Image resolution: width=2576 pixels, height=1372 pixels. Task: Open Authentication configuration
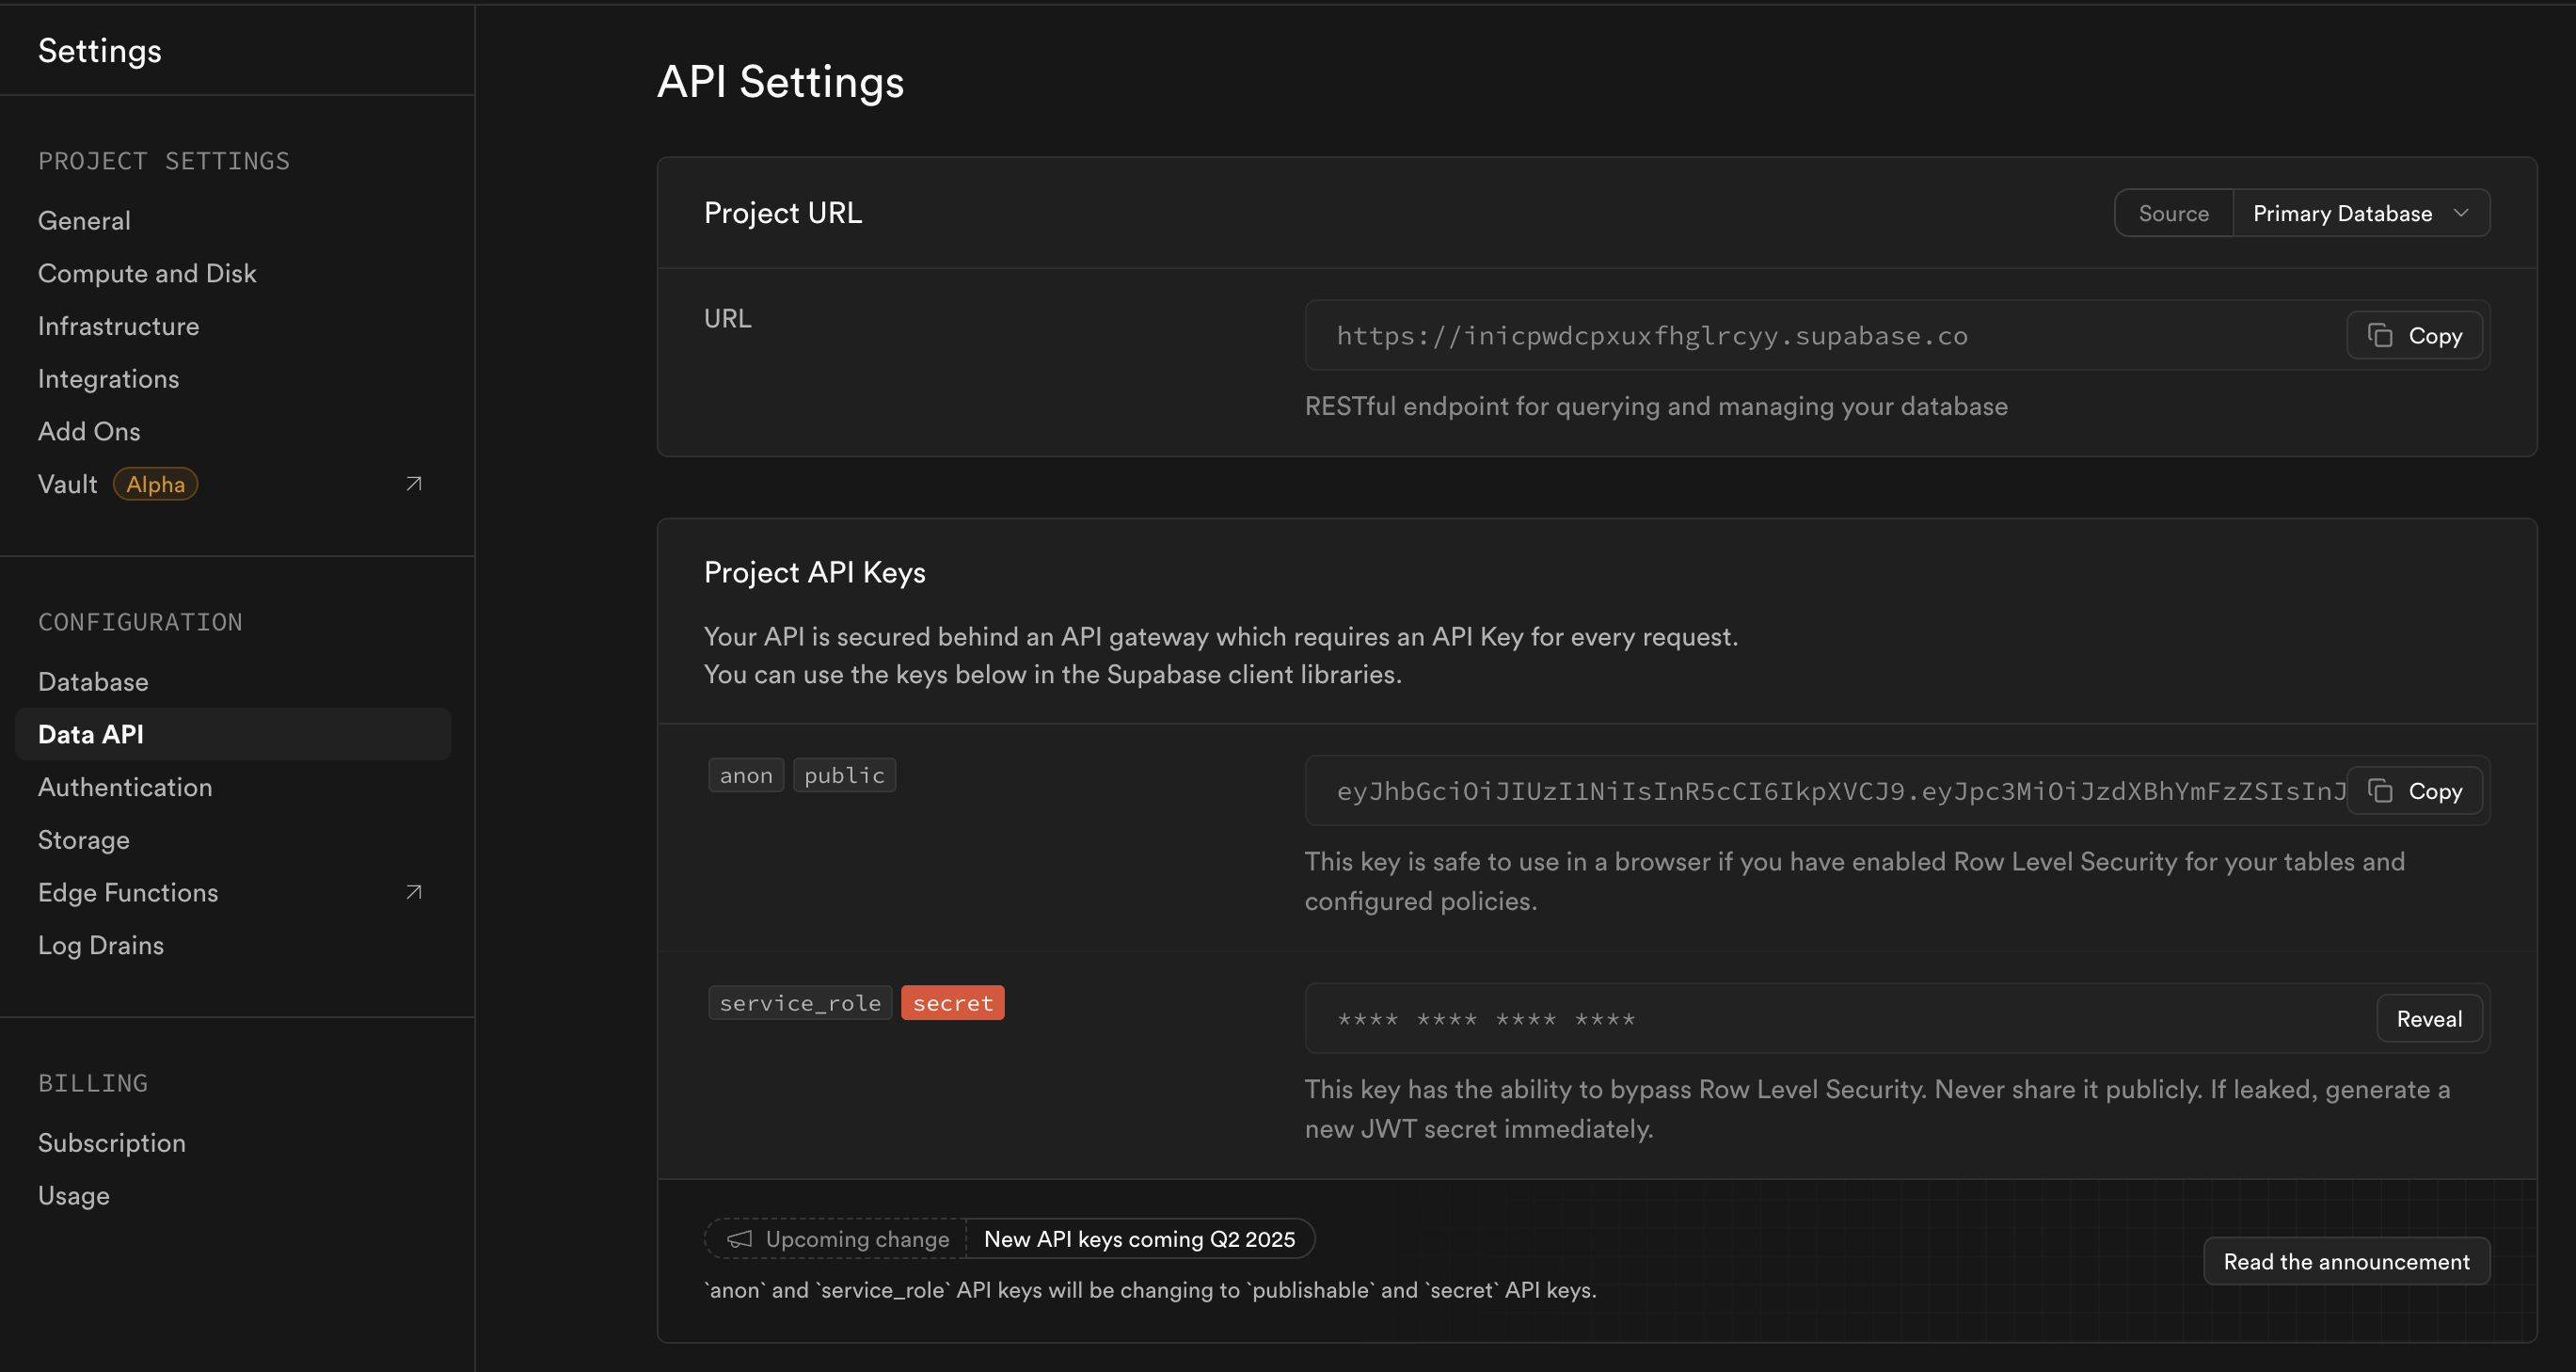[x=125, y=788]
